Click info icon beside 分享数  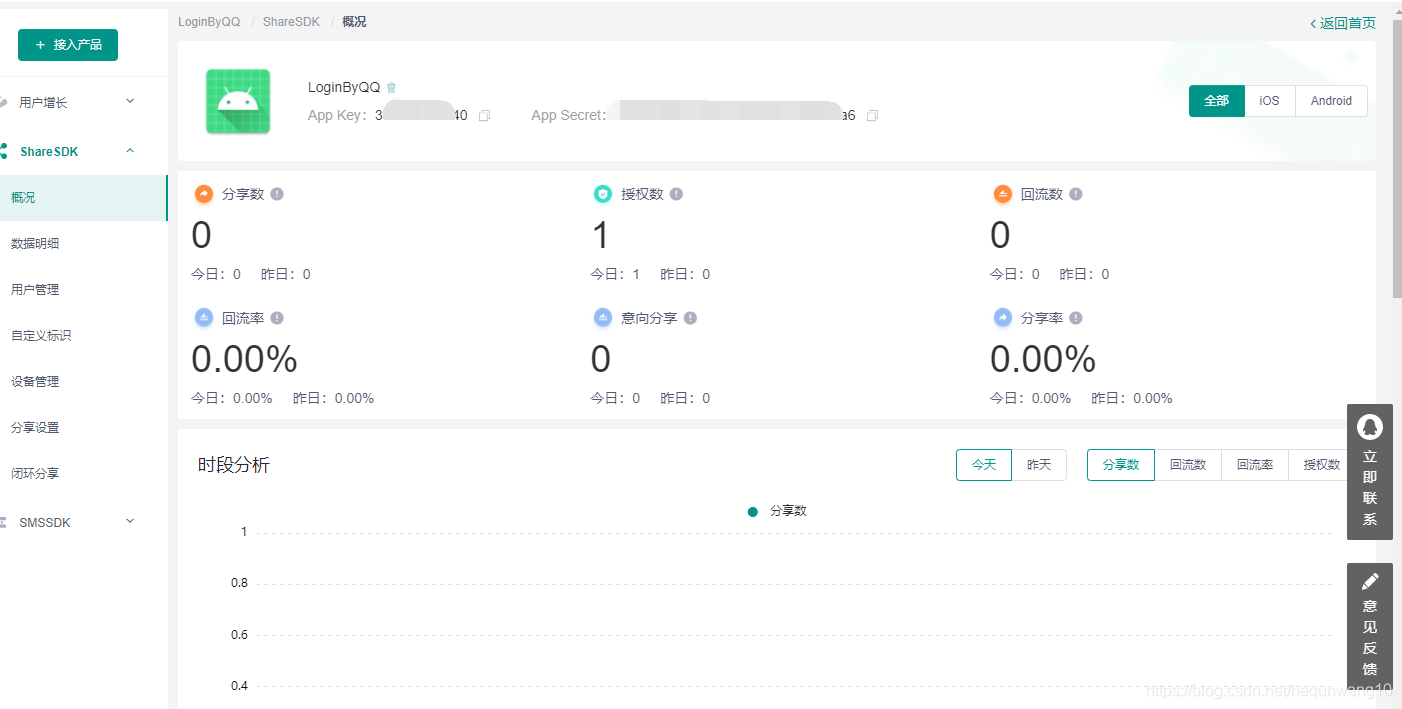click(x=277, y=194)
